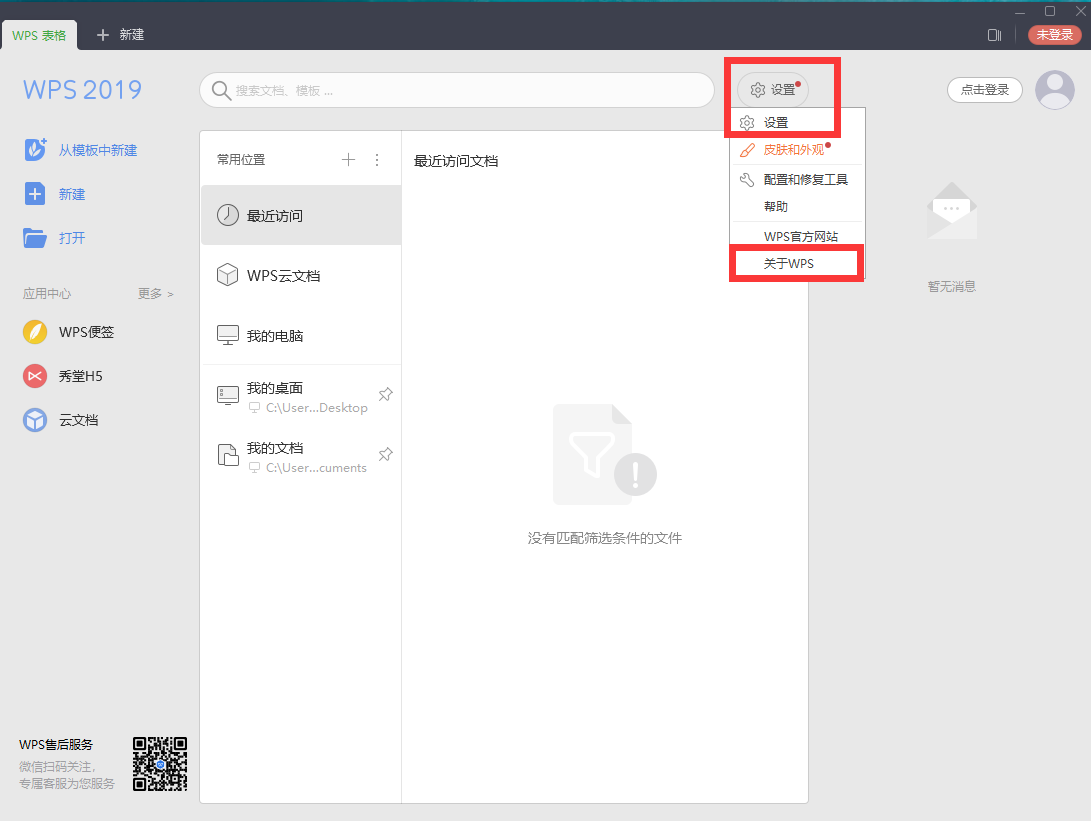This screenshot has width=1091, height=821.
Task: Click the 秀堂H5 label
Action: (x=81, y=376)
